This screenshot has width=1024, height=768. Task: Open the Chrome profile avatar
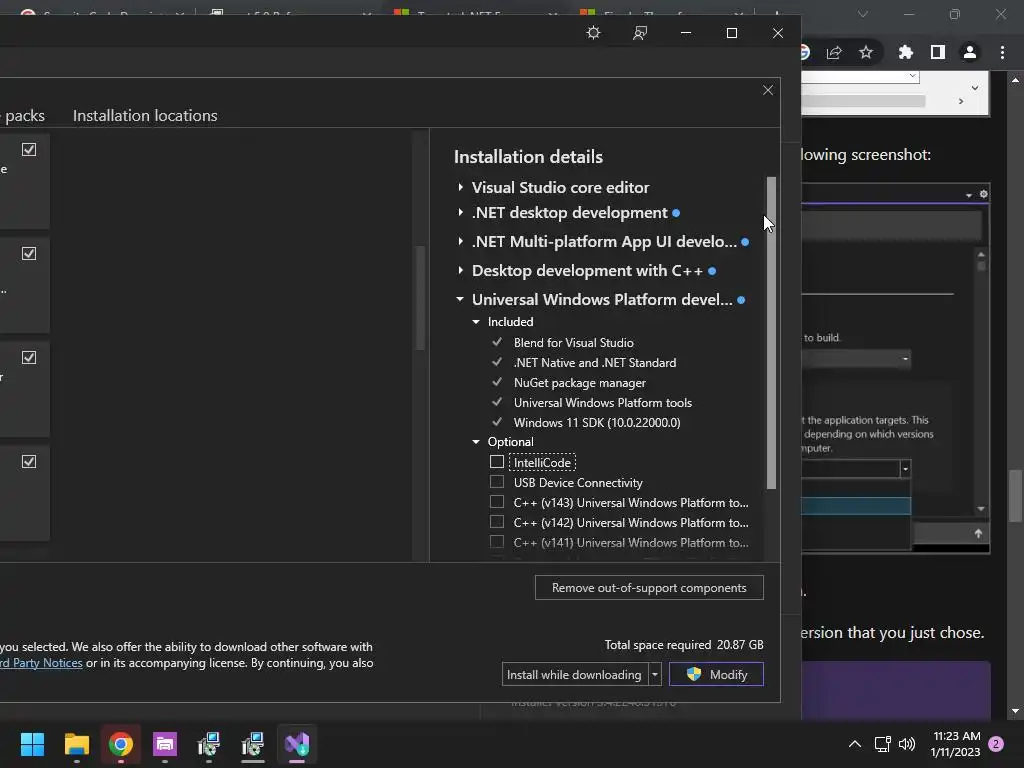(970, 52)
